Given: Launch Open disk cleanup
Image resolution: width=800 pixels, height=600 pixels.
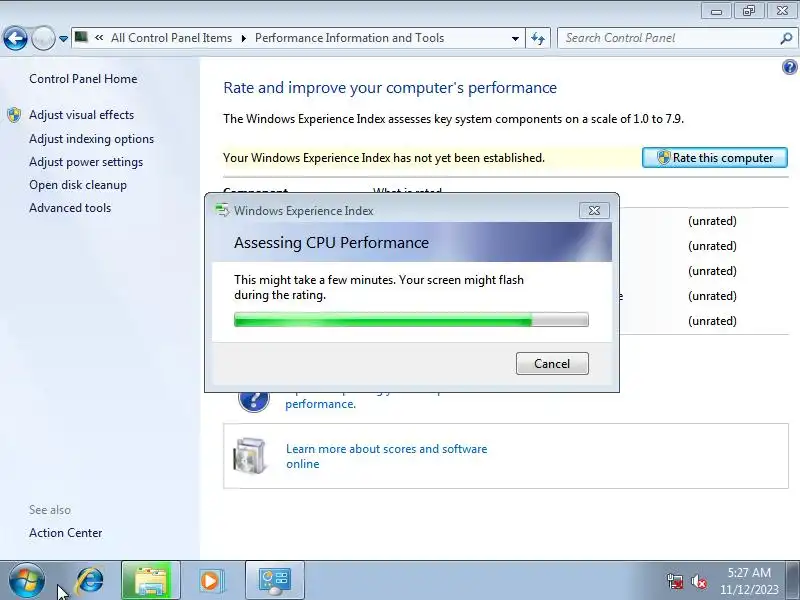Looking at the screenshot, I should (x=78, y=185).
